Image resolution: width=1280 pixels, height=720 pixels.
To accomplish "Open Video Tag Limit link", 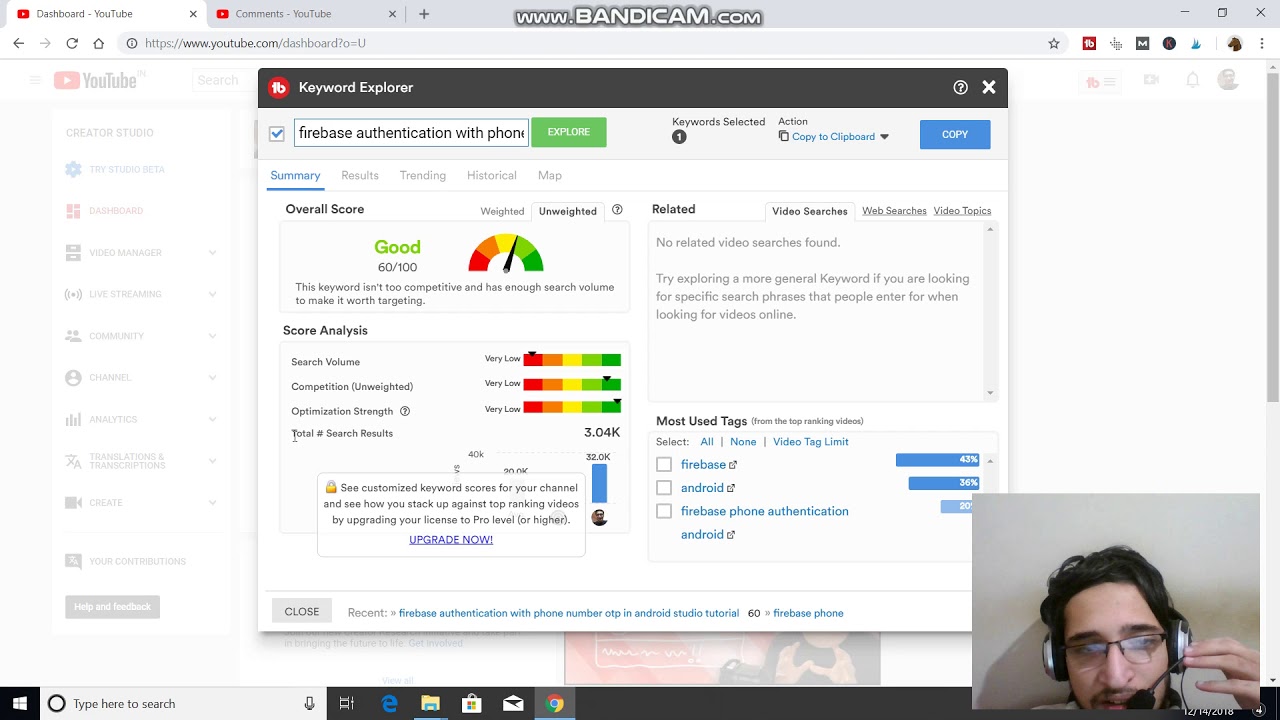I will [811, 442].
